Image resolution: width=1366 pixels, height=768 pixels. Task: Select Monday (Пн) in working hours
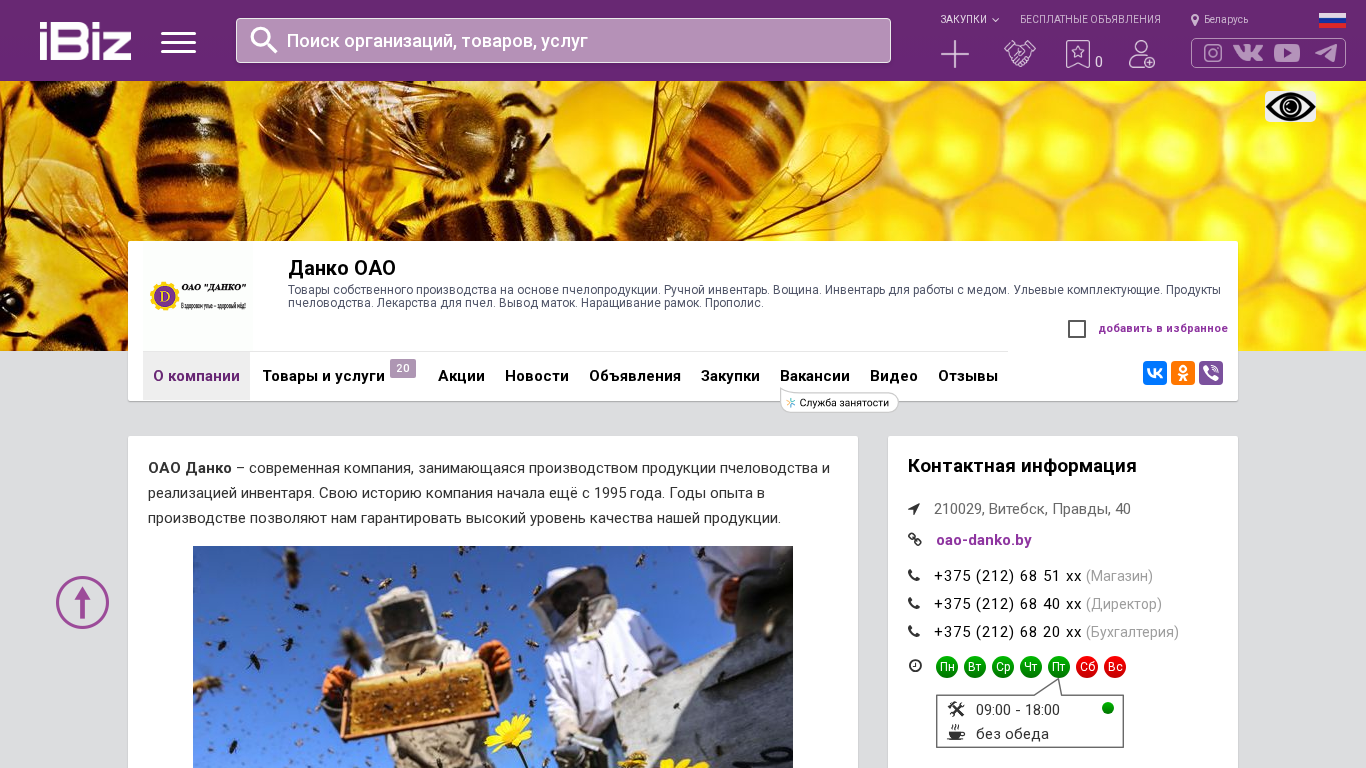click(947, 667)
